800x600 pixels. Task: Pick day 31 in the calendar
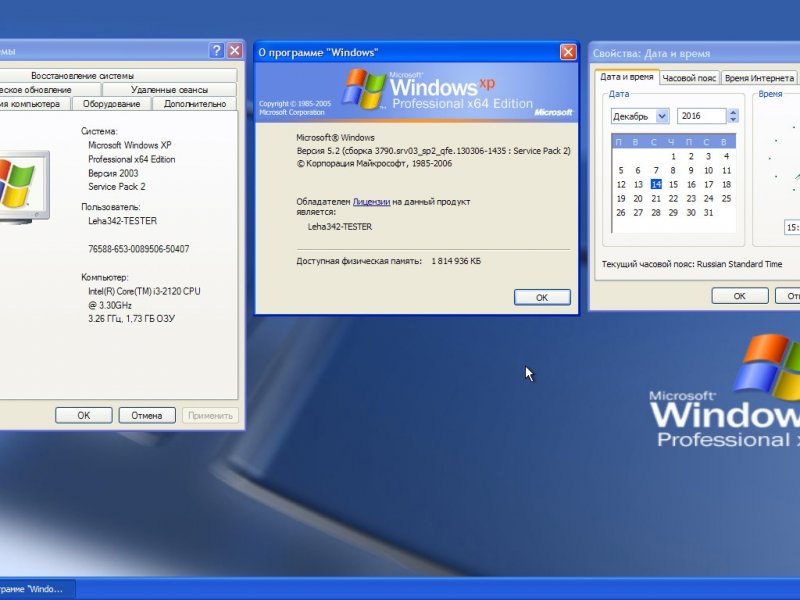pyautogui.click(x=709, y=213)
